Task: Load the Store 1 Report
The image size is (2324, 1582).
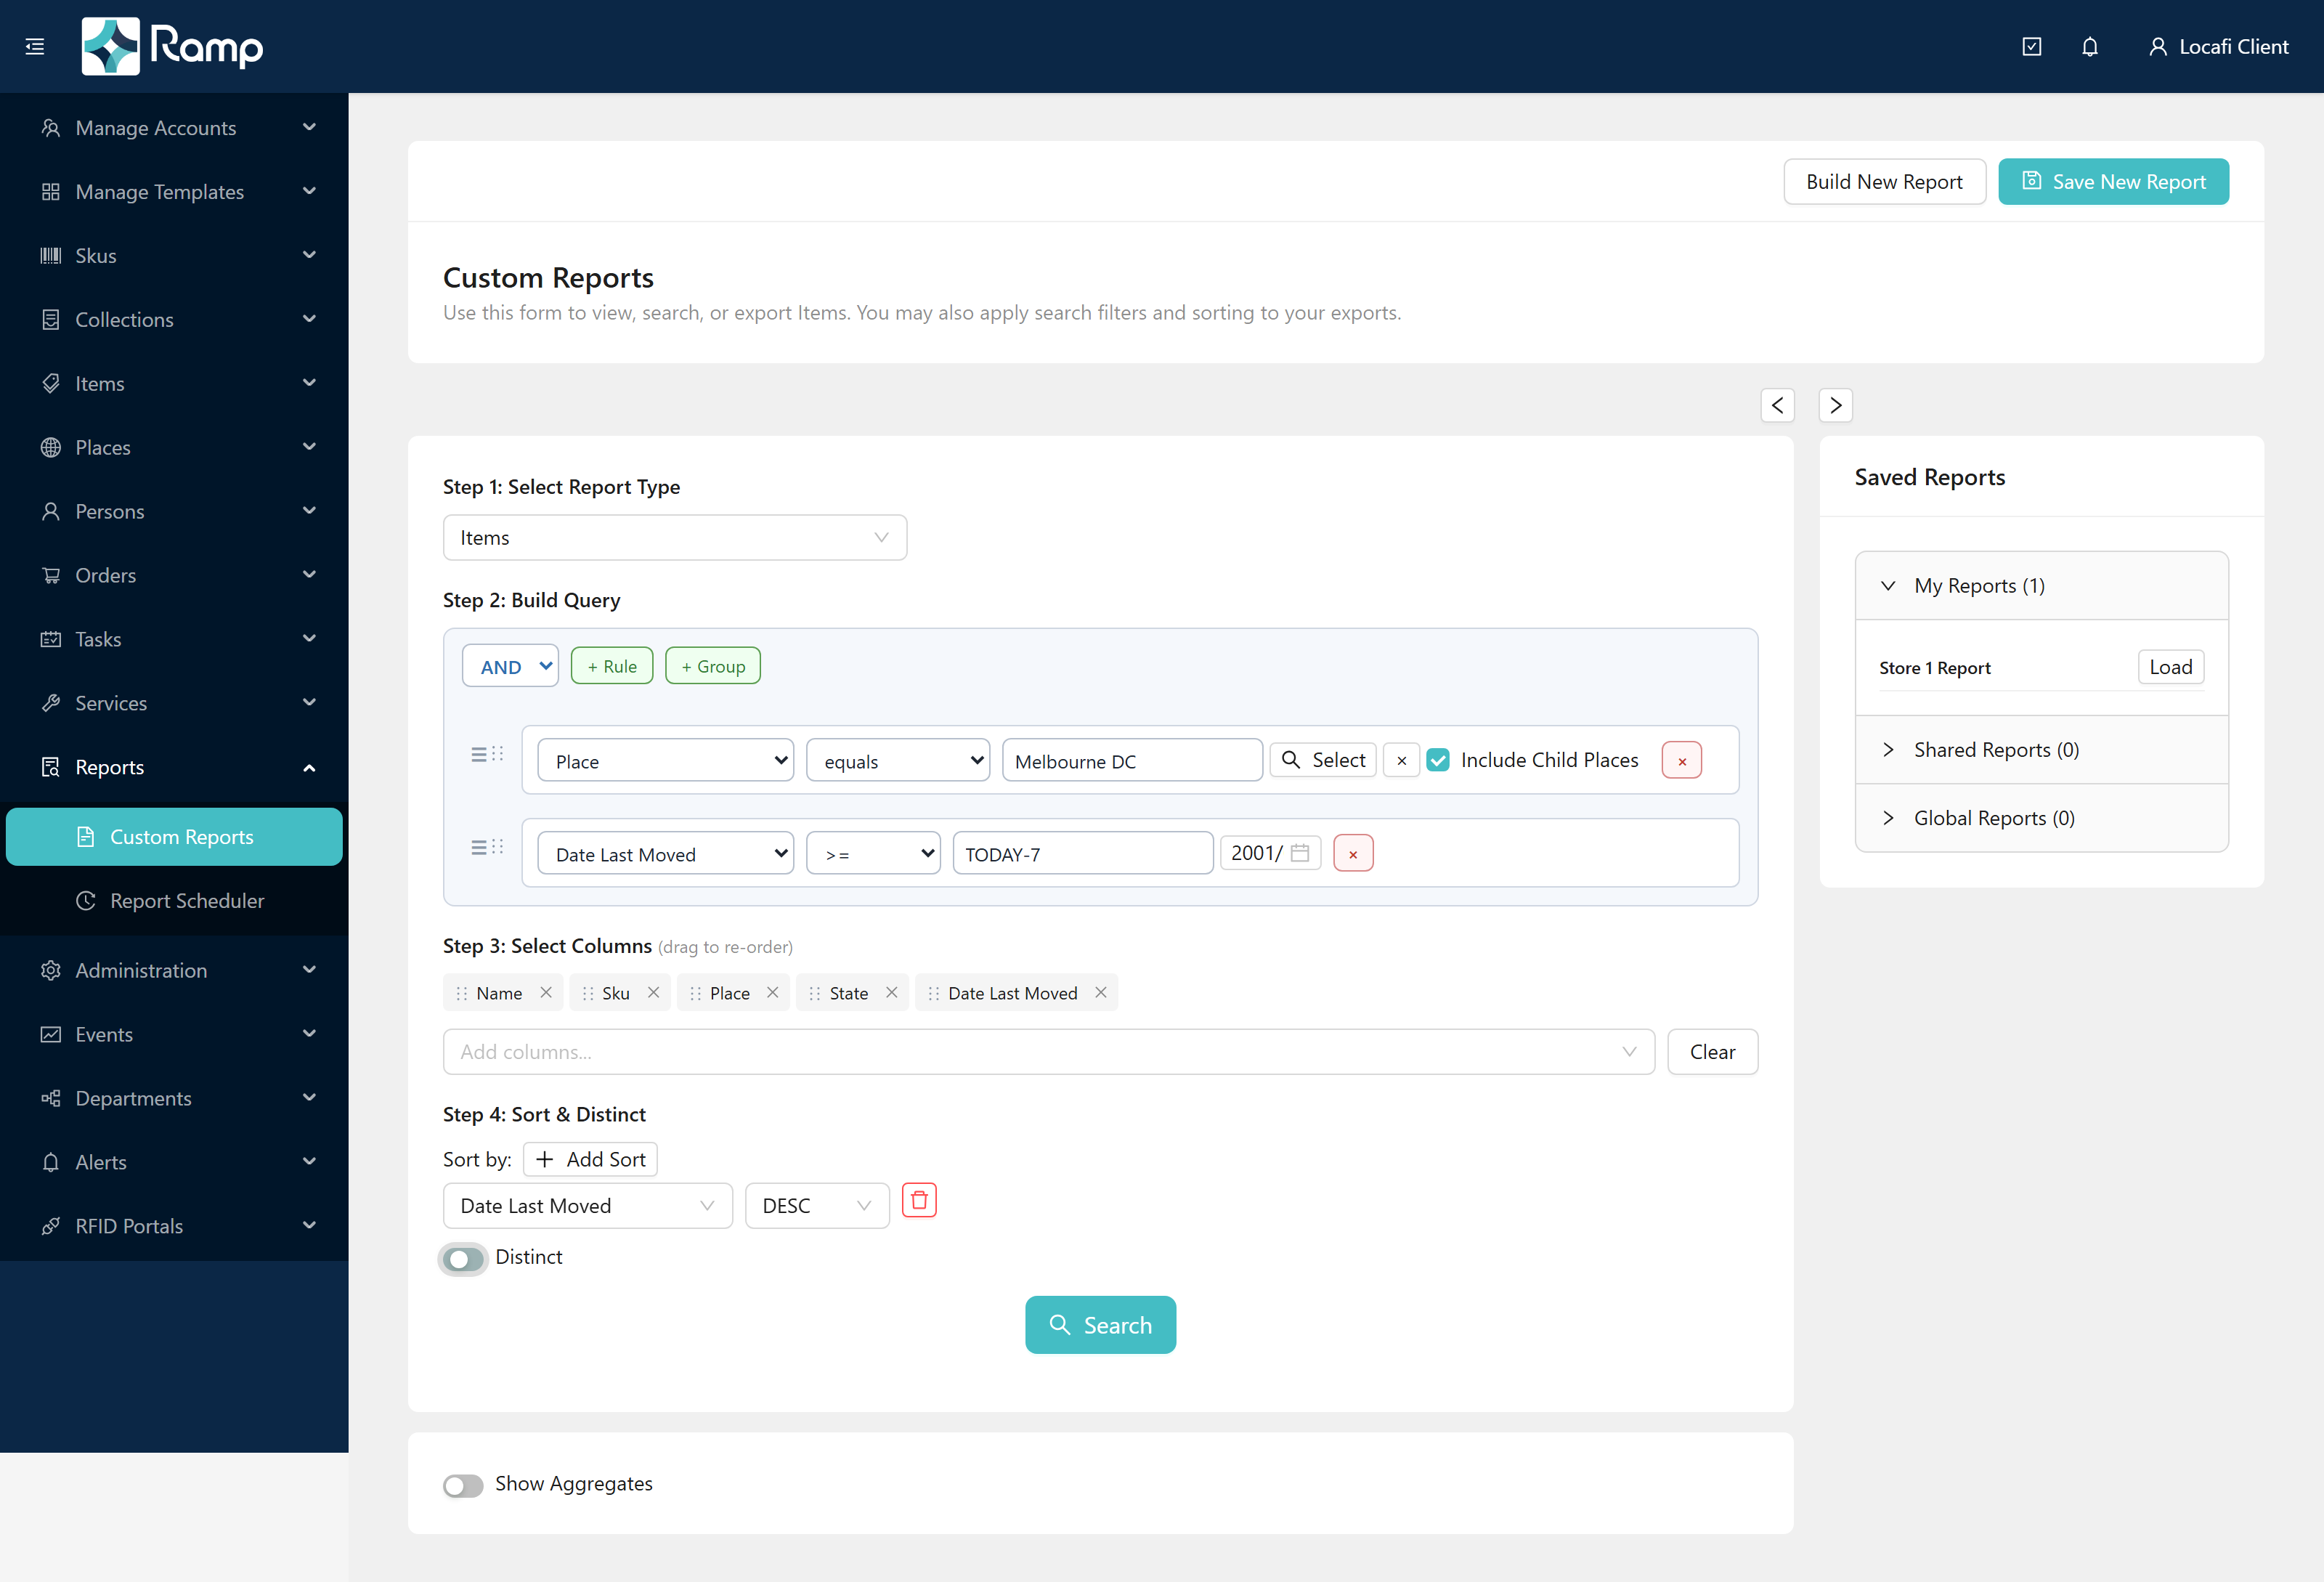Action: 2170,667
